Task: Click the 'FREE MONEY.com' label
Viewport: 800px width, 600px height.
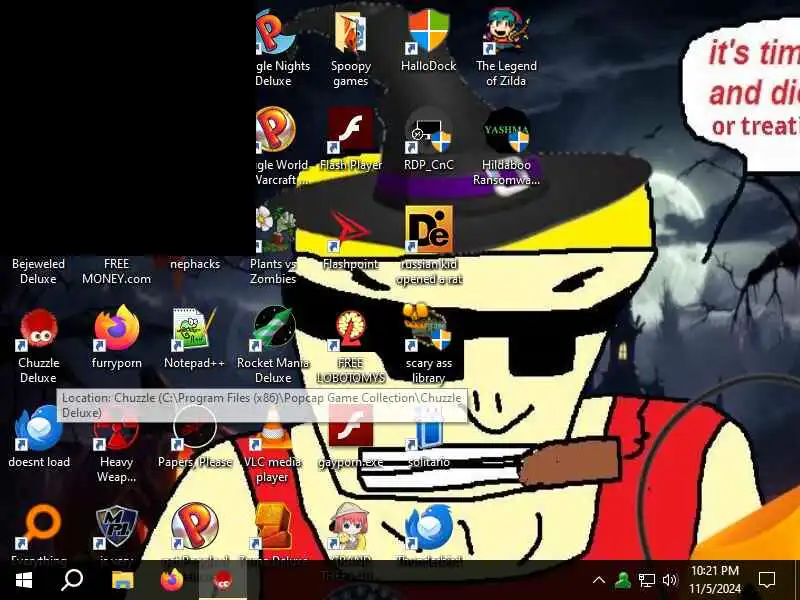Action: point(116,271)
